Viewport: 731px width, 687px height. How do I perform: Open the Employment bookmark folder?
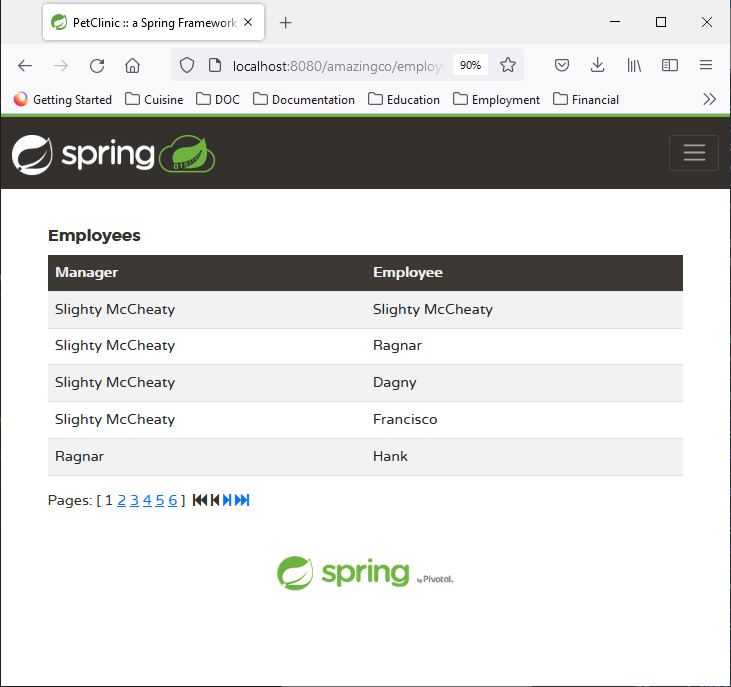[x=497, y=100]
